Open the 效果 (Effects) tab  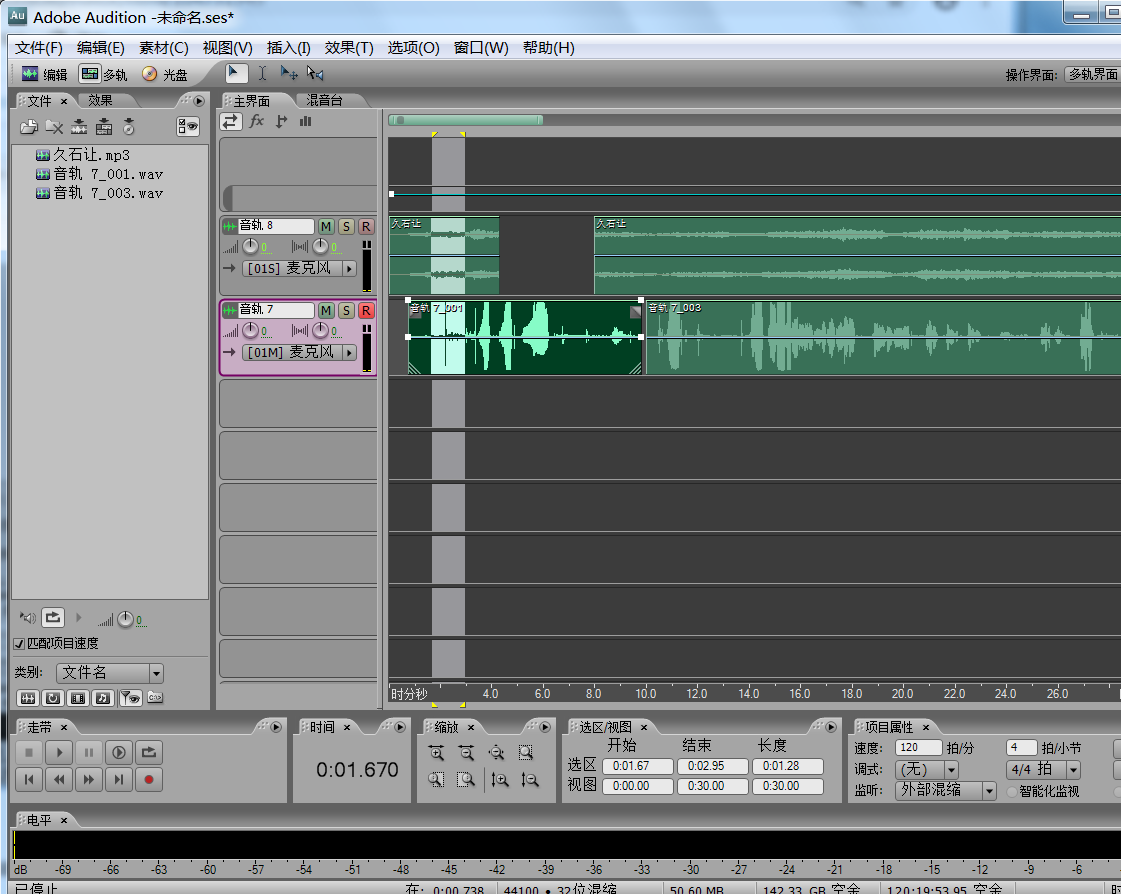tap(100, 100)
